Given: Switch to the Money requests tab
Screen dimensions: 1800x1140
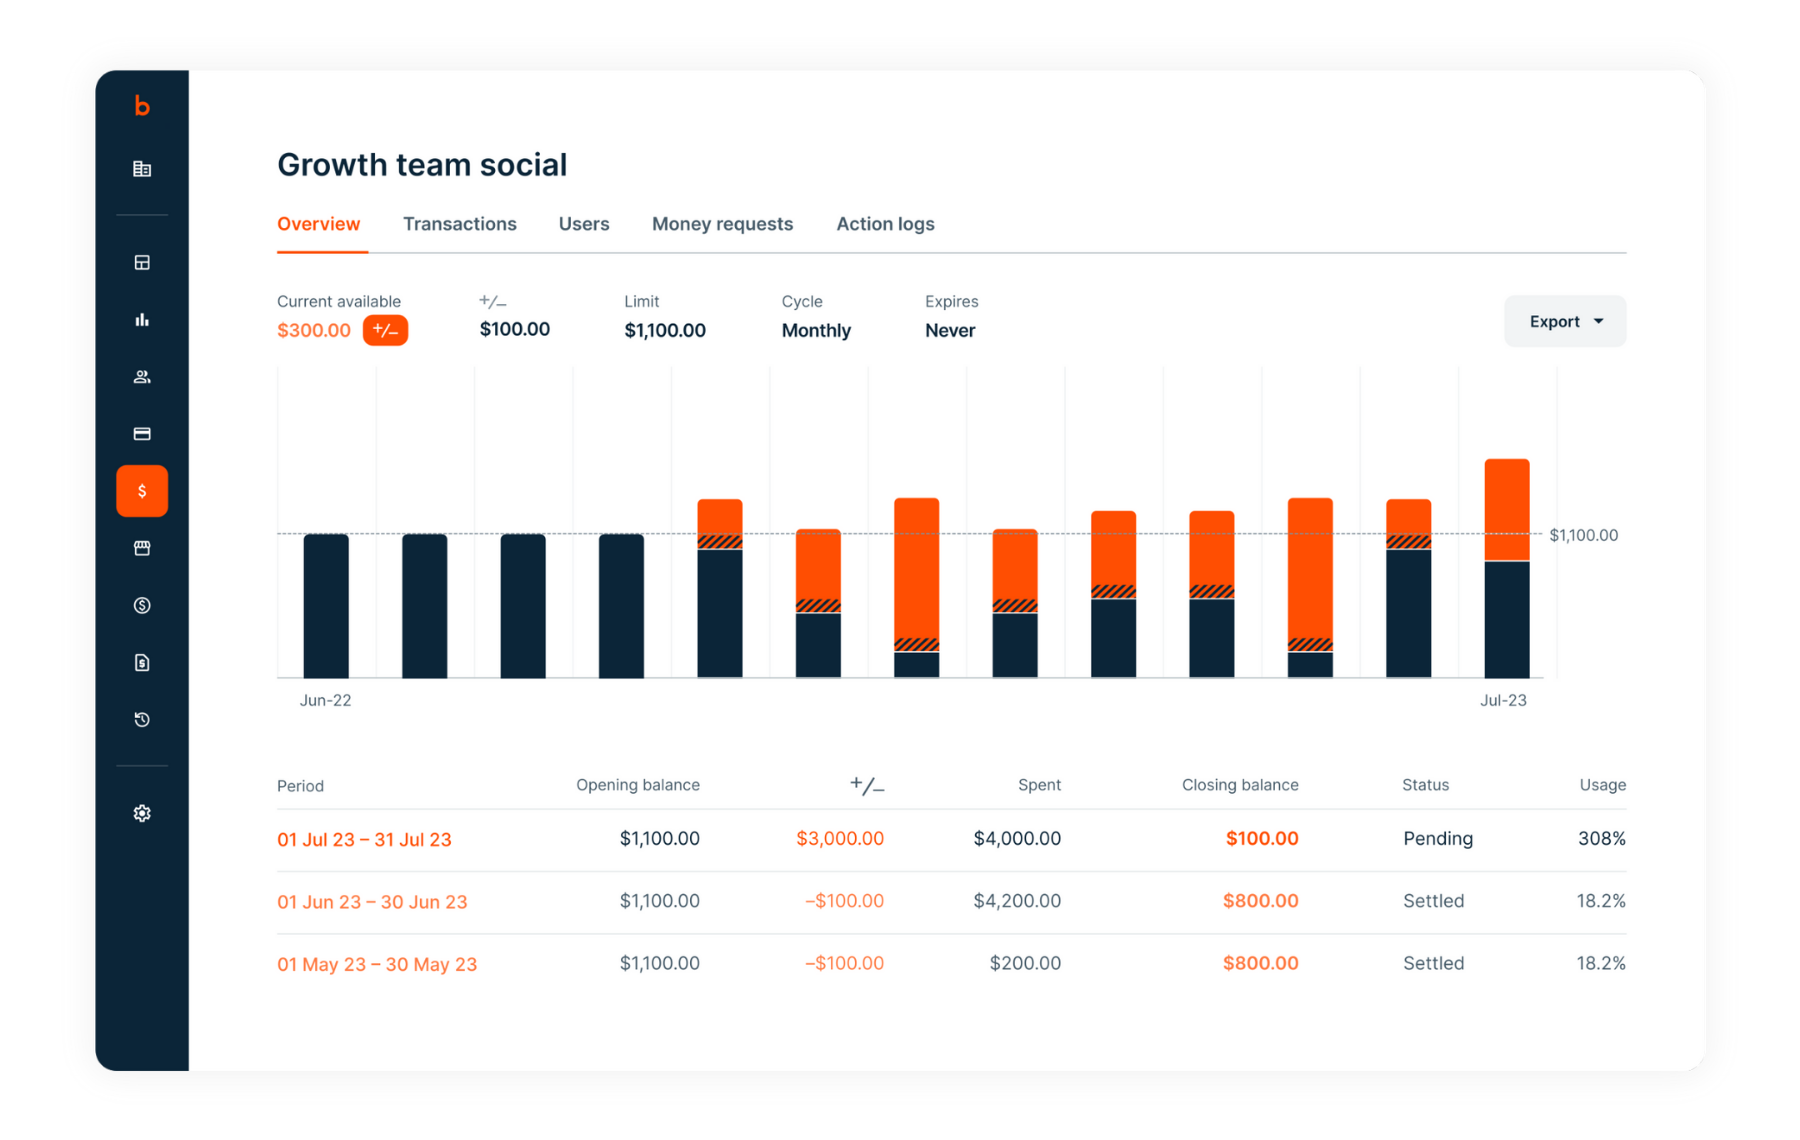Looking at the screenshot, I should tap(722, 224).
